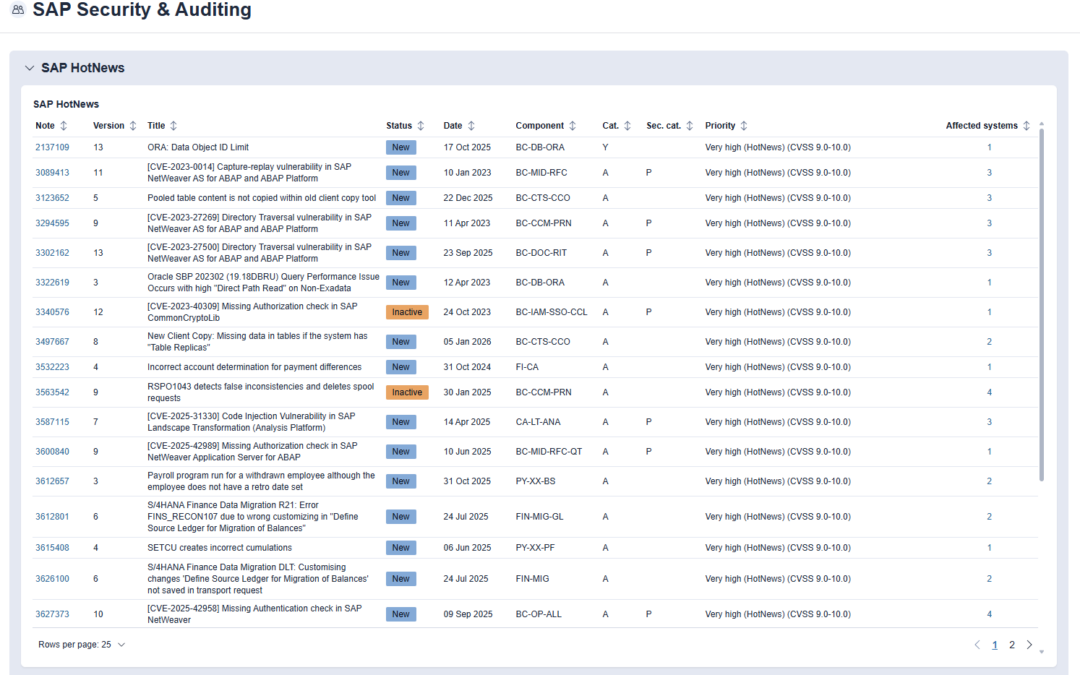Select date '22 Dec 2025' cell
The image size is (1080, 675).
tap(468, 198)
